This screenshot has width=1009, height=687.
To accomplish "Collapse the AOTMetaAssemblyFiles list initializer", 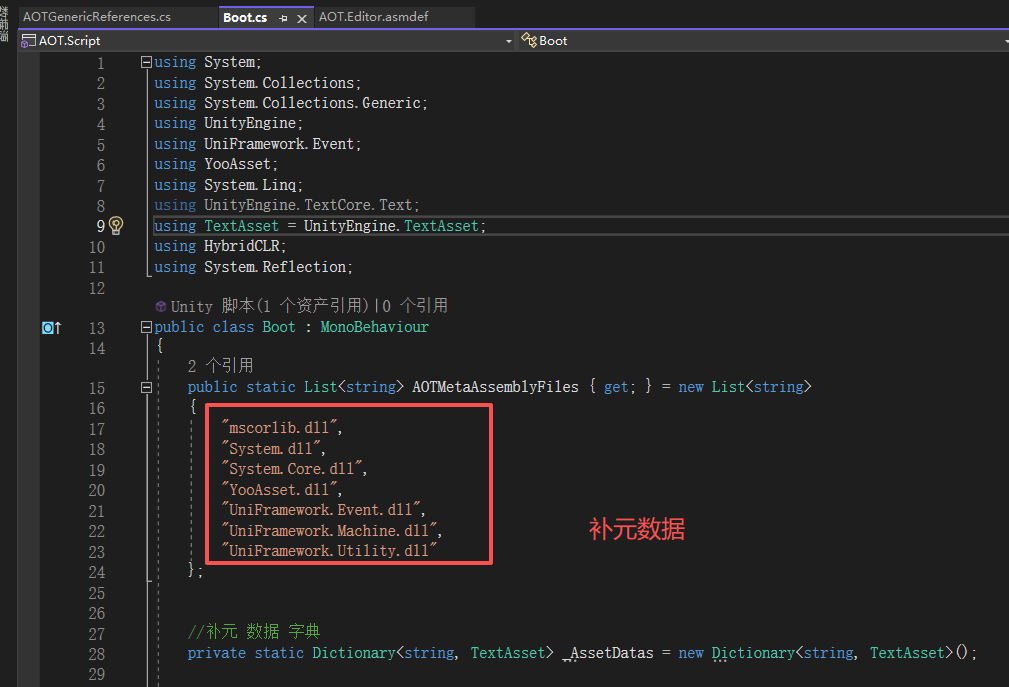I will pyautogui.click(x=146, y=388).
